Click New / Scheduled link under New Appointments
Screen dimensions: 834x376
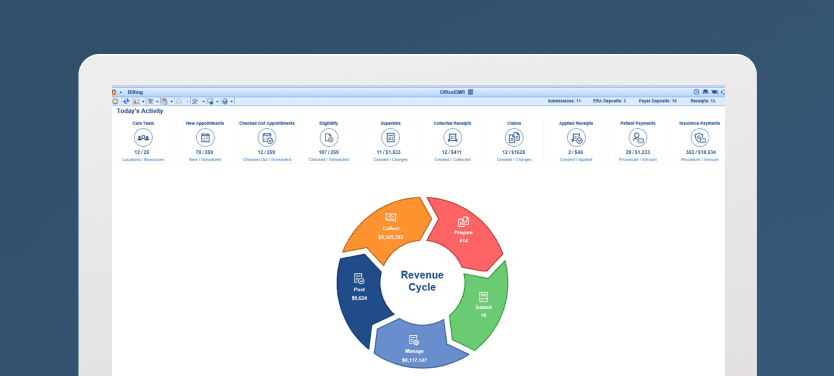point(205,160)
